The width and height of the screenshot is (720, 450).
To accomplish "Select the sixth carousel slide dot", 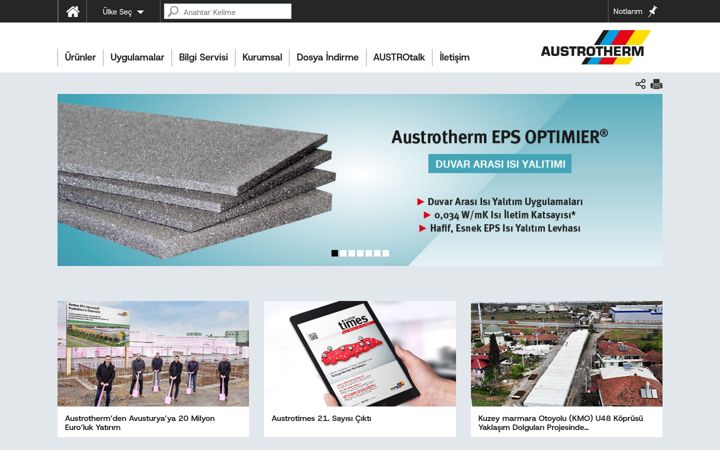I will pos(377,253).
